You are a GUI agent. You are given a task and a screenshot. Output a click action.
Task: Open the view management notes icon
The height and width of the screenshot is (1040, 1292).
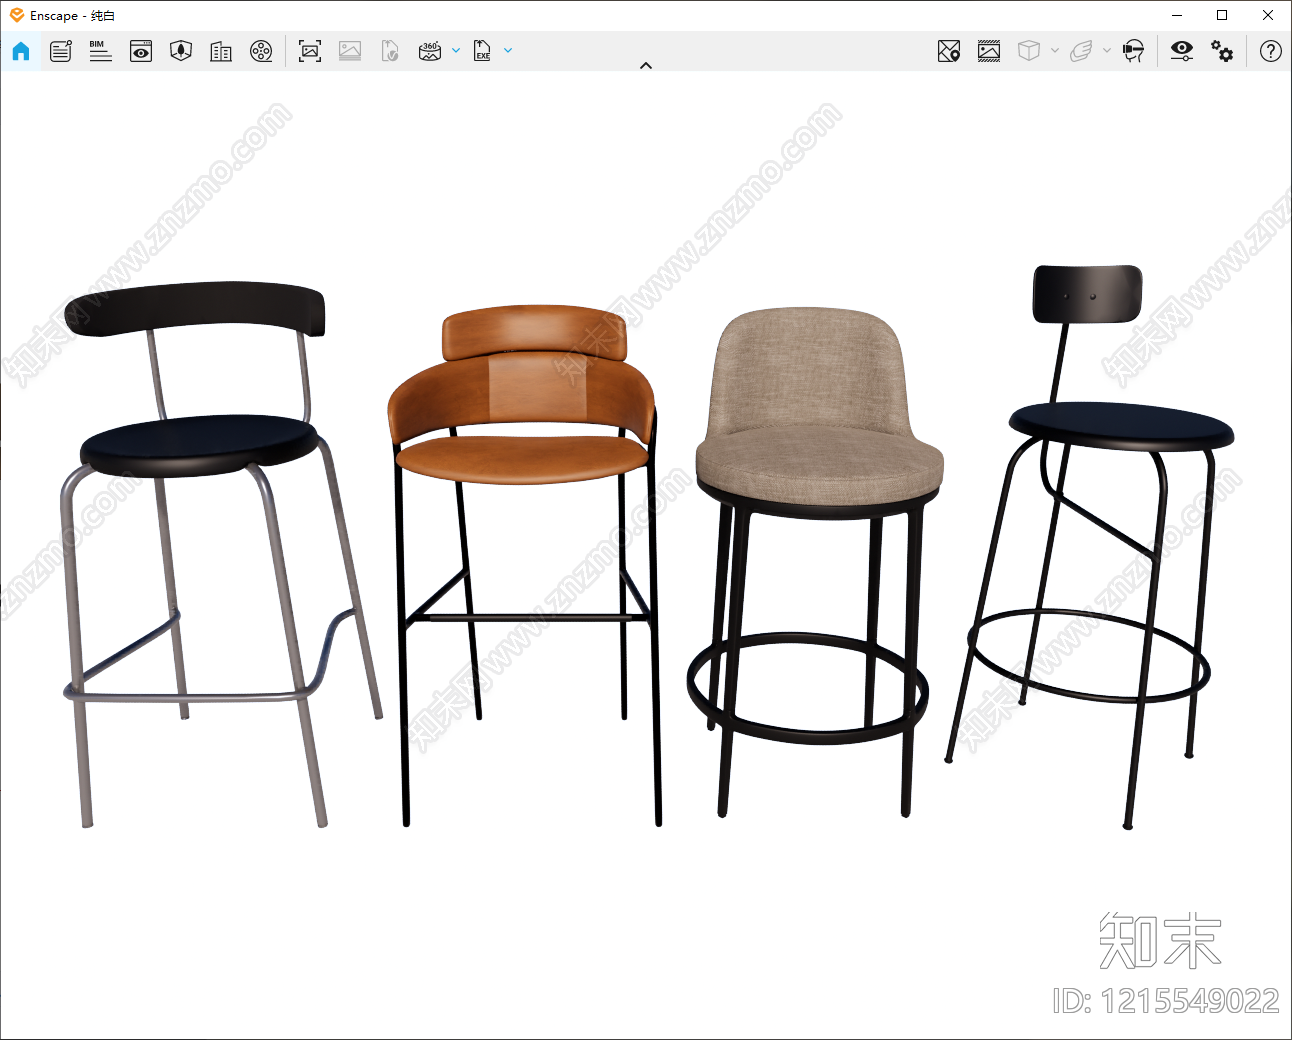(x=61, y=51)
